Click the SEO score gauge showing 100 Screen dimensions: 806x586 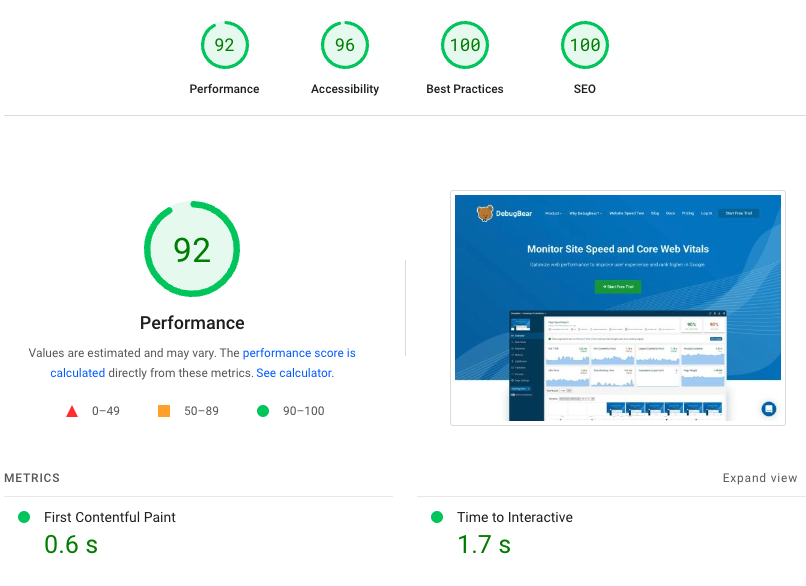pos(584,44)
